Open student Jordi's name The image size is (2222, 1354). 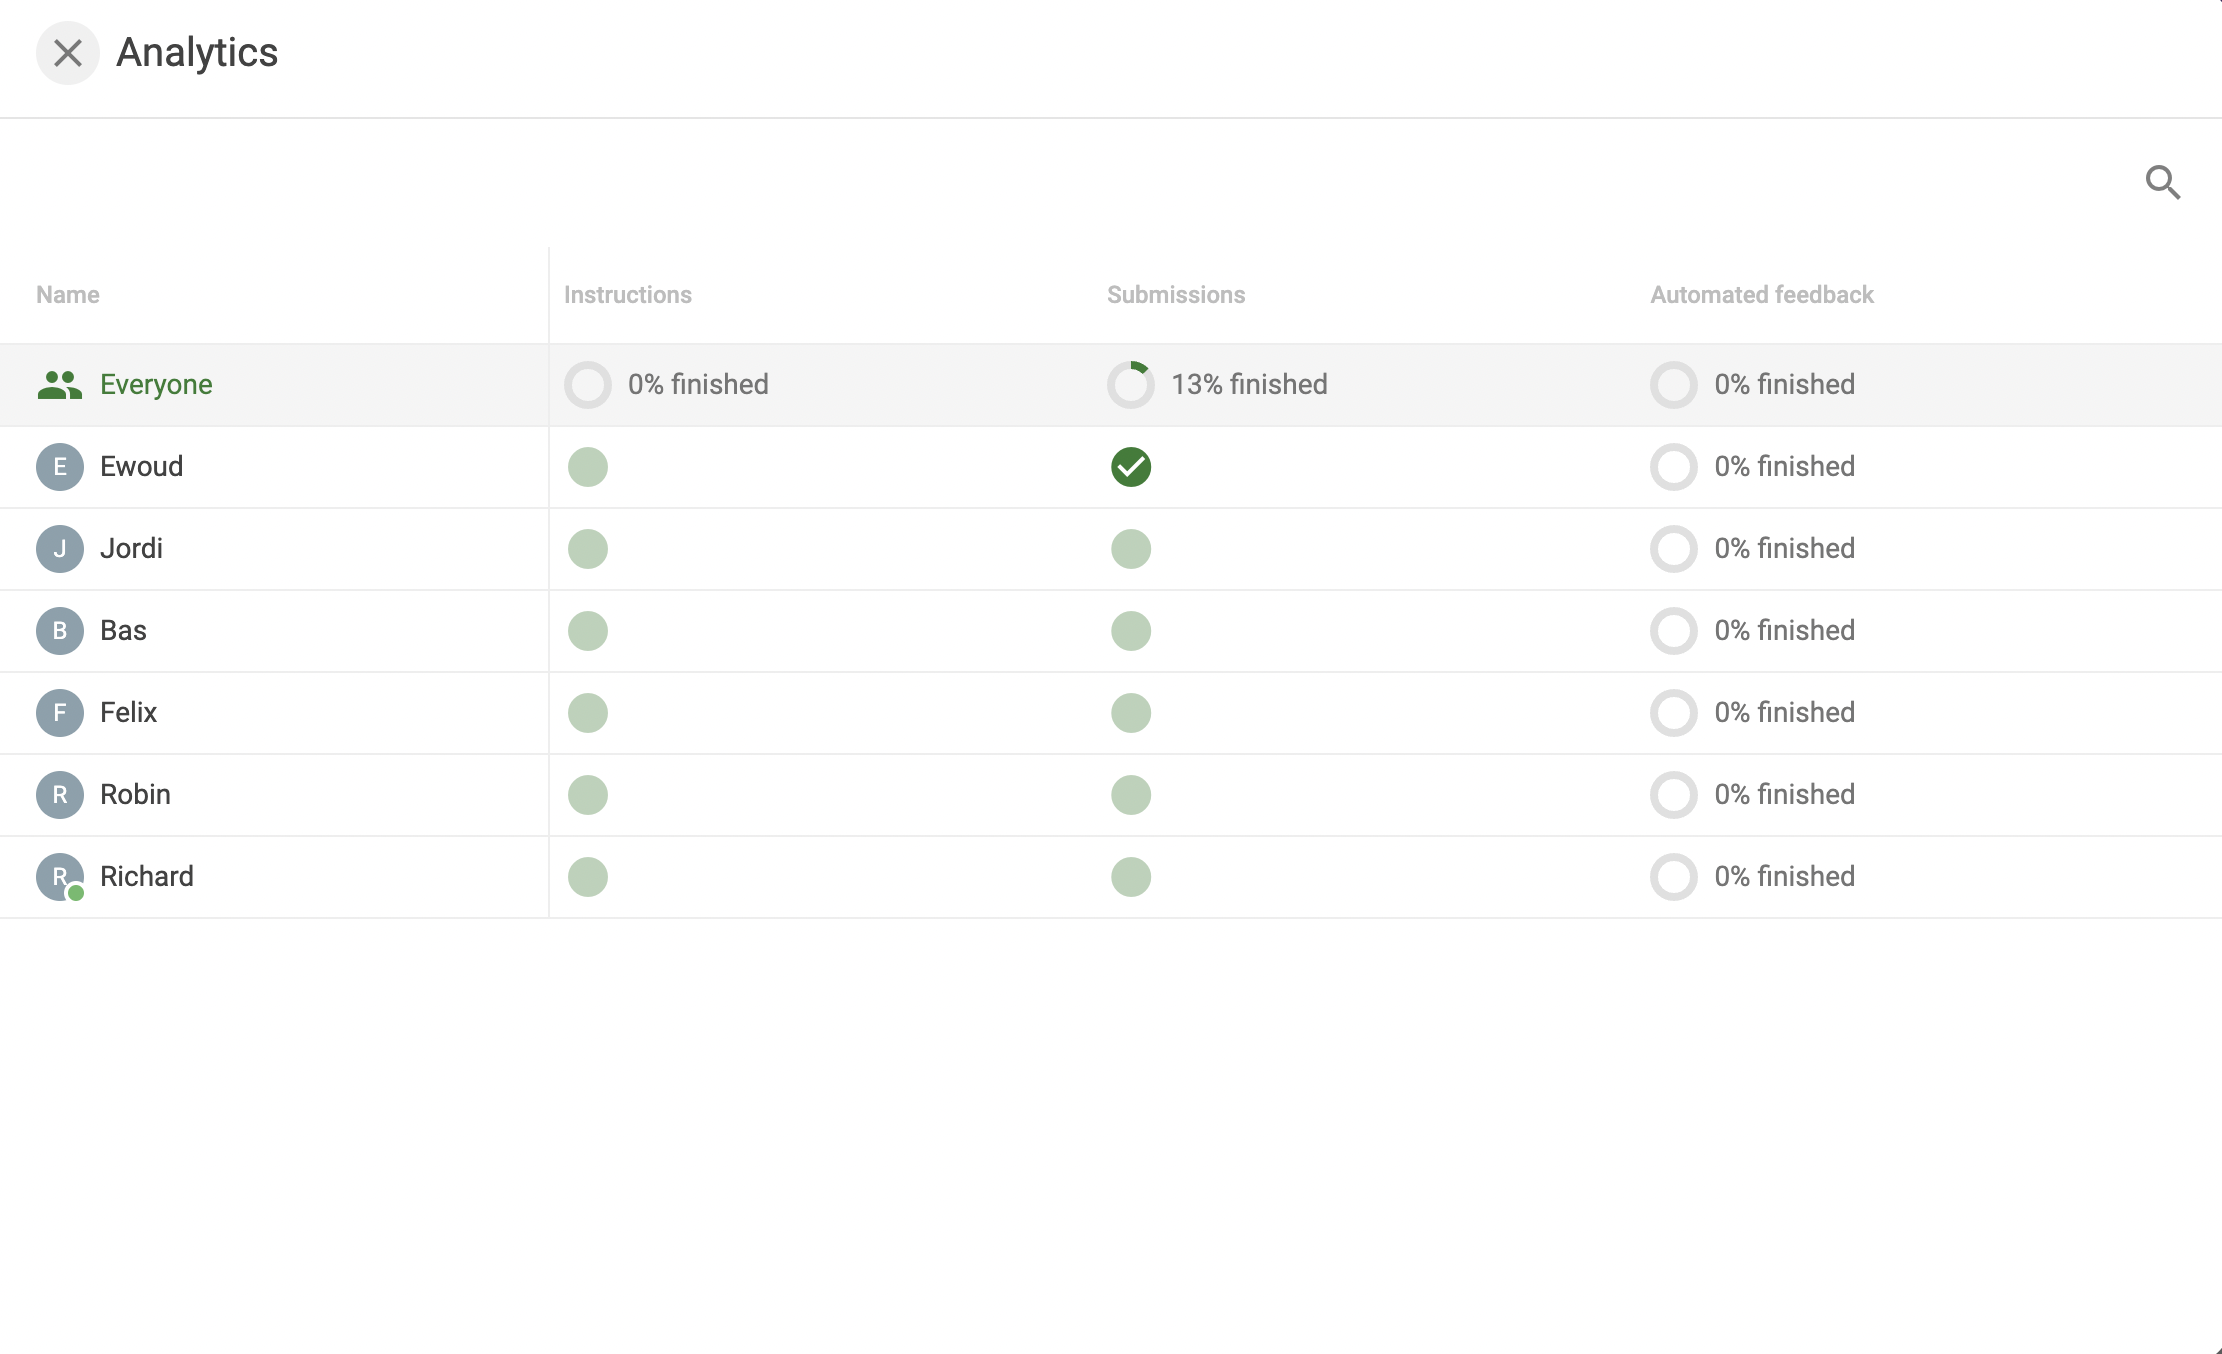click(132, 549)
